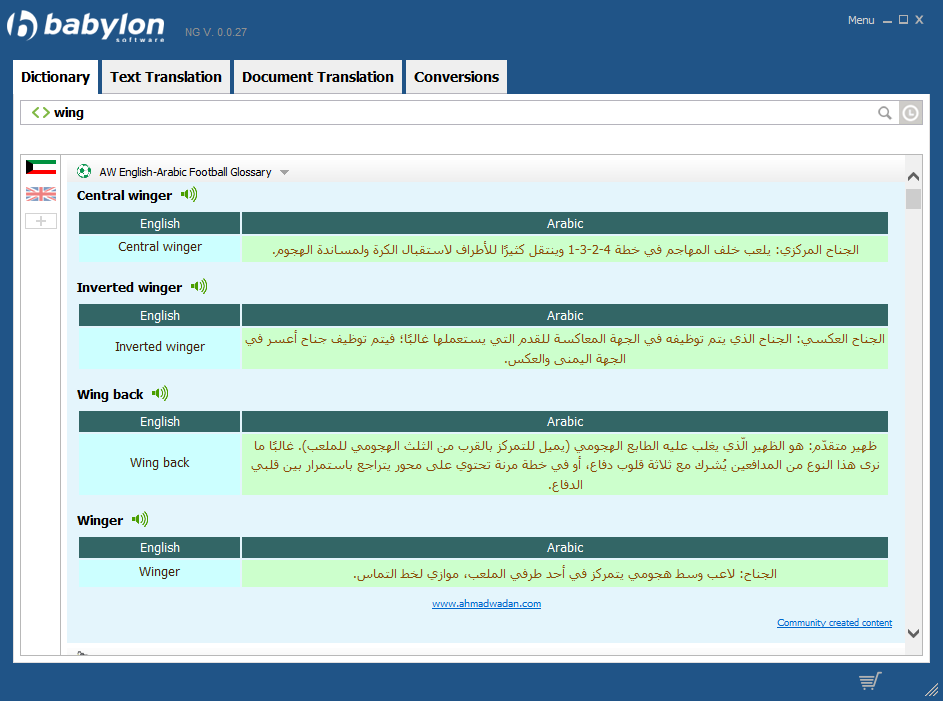Open www.ahmadwadan.com link

[x=486, y=604]
